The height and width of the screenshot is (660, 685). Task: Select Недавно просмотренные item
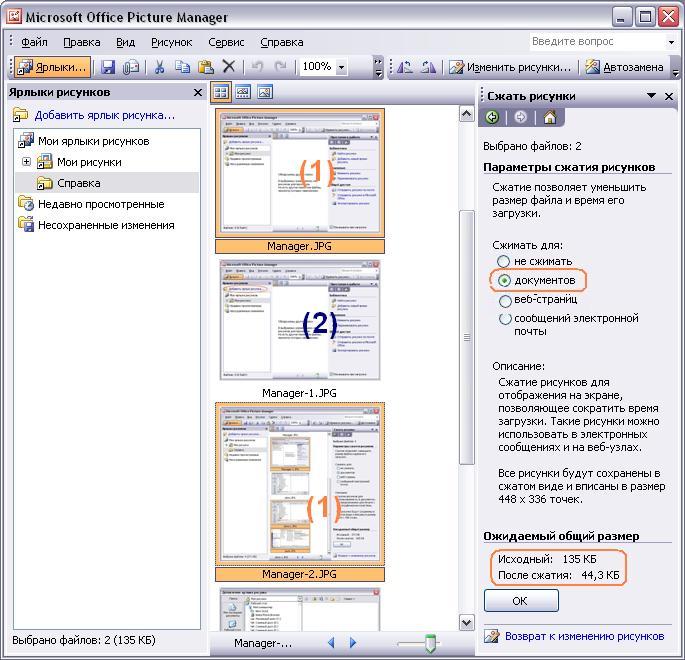101,204
